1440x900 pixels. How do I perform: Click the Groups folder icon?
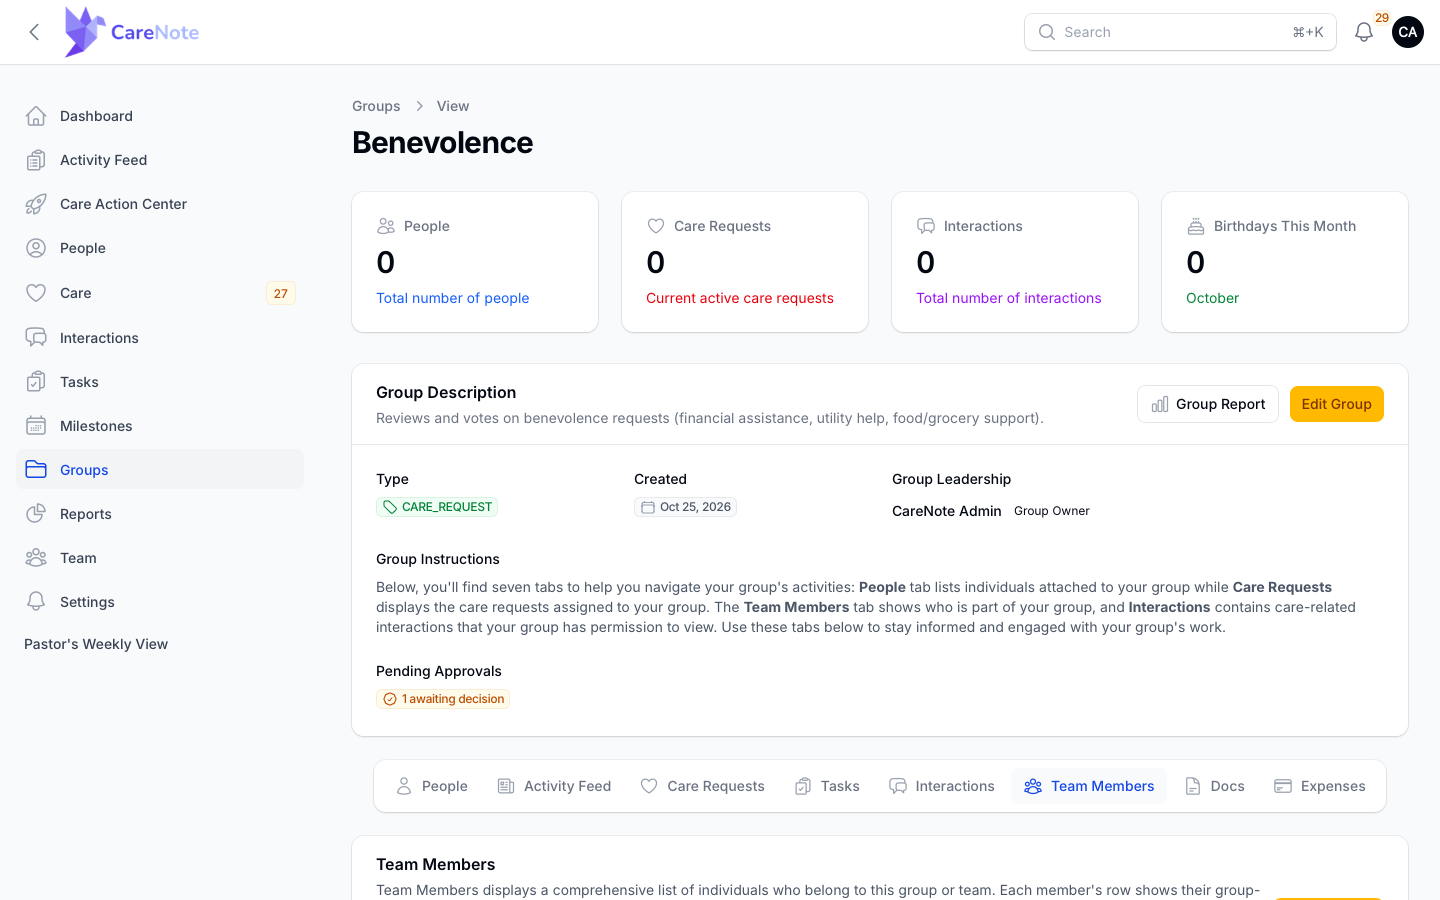tap(36, 470)
